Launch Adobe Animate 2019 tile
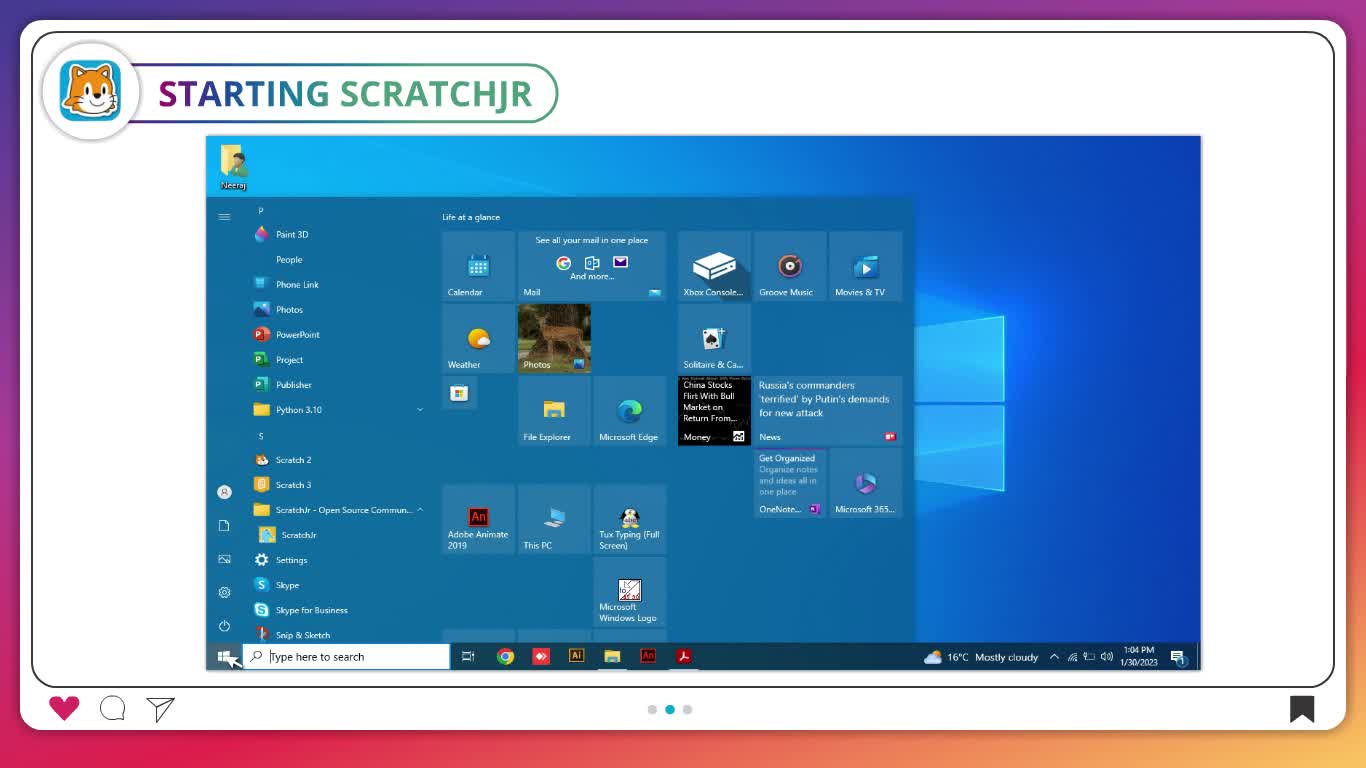Screen dimensions: 1366x768 pos(478,519)
